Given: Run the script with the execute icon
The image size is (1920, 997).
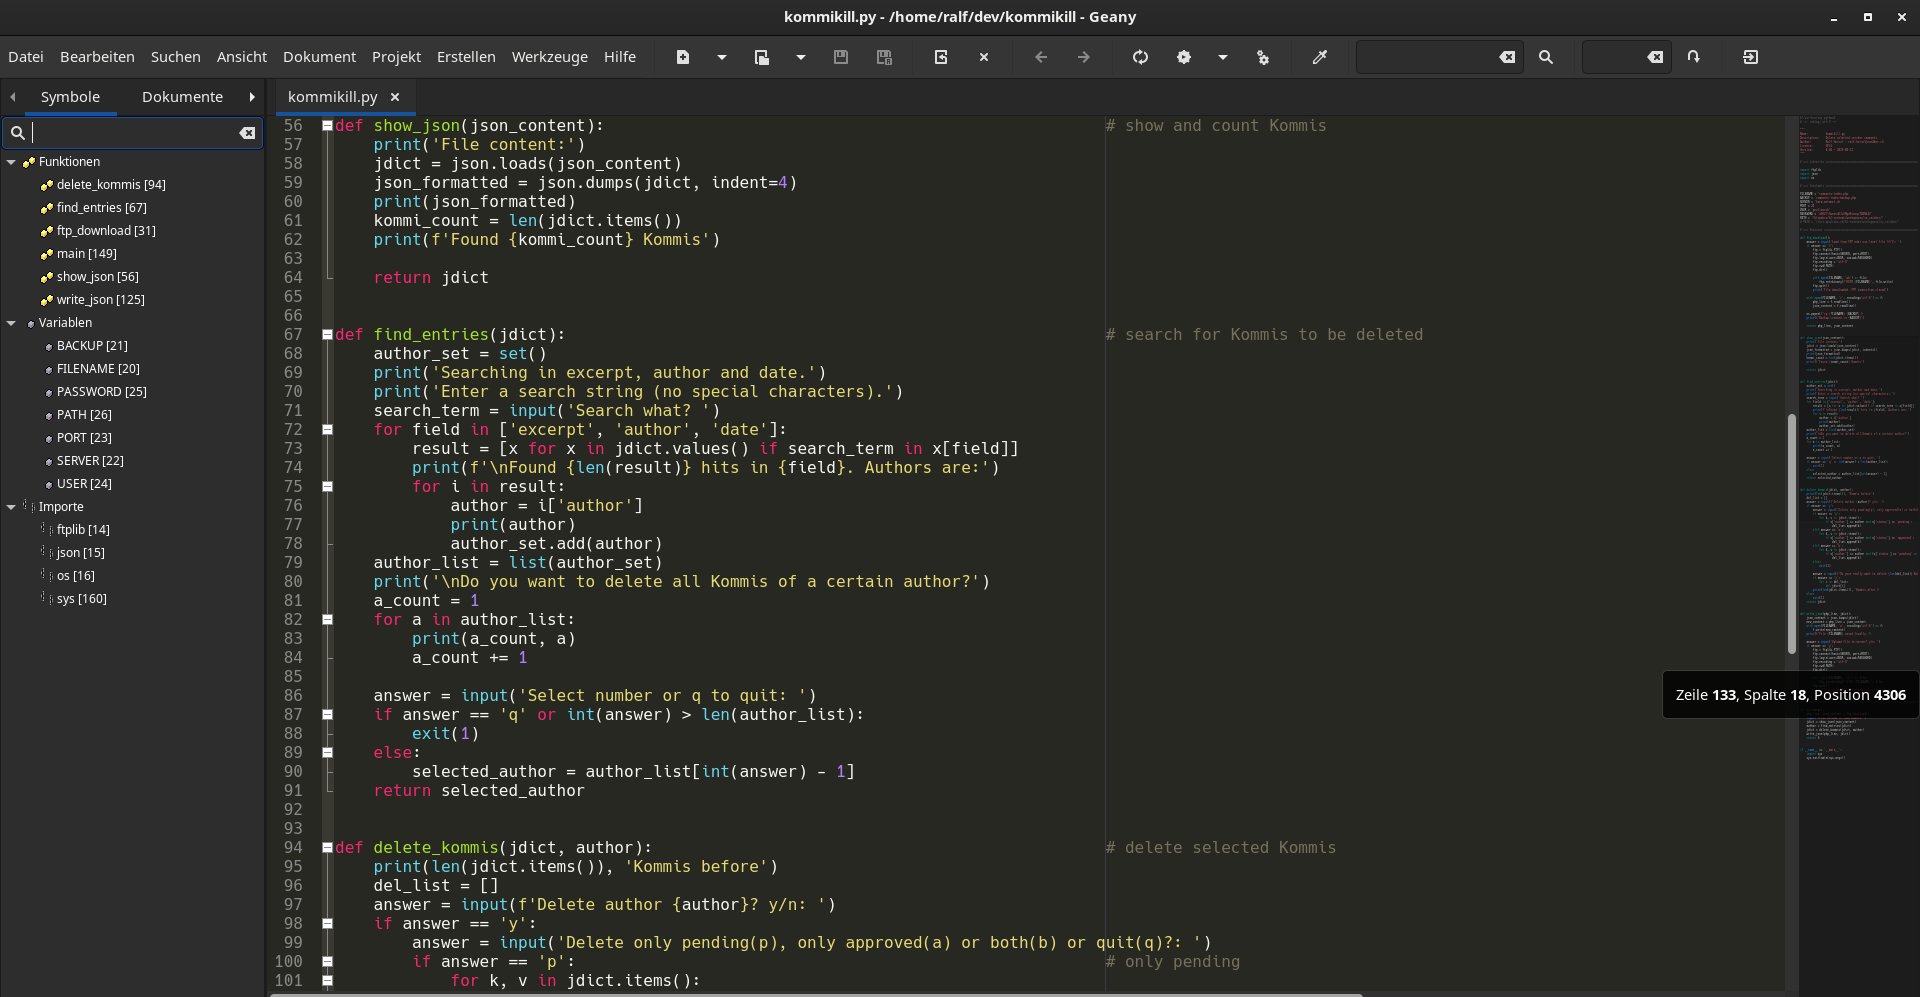Looking at the screenshot, I should (1263, 57).
